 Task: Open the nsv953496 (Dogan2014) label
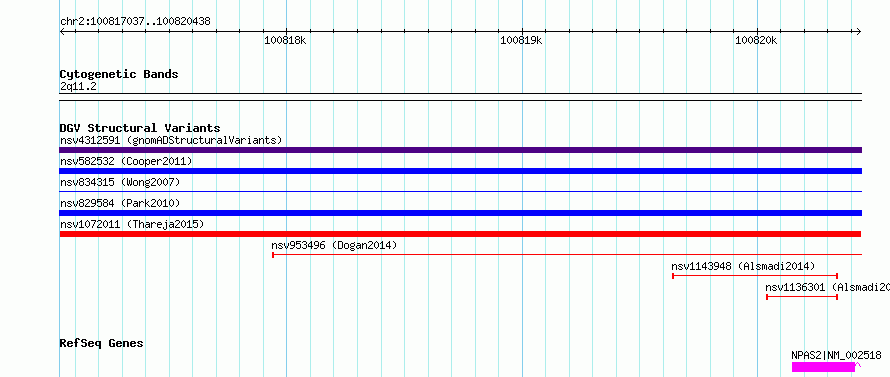(x=334, y=245)
